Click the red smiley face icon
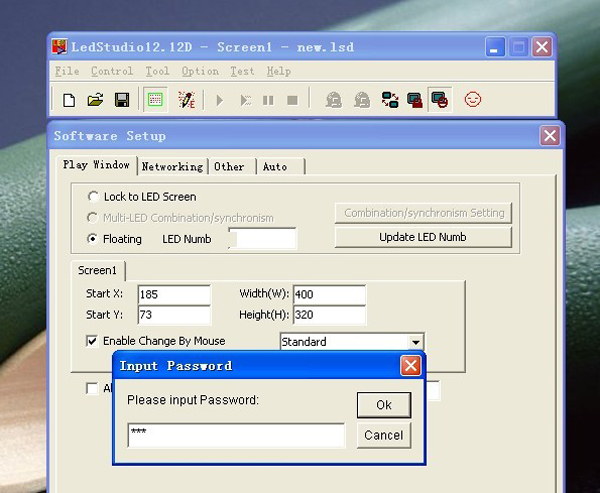600x493 pixels. pyautogui.click(x=473, y=100)
